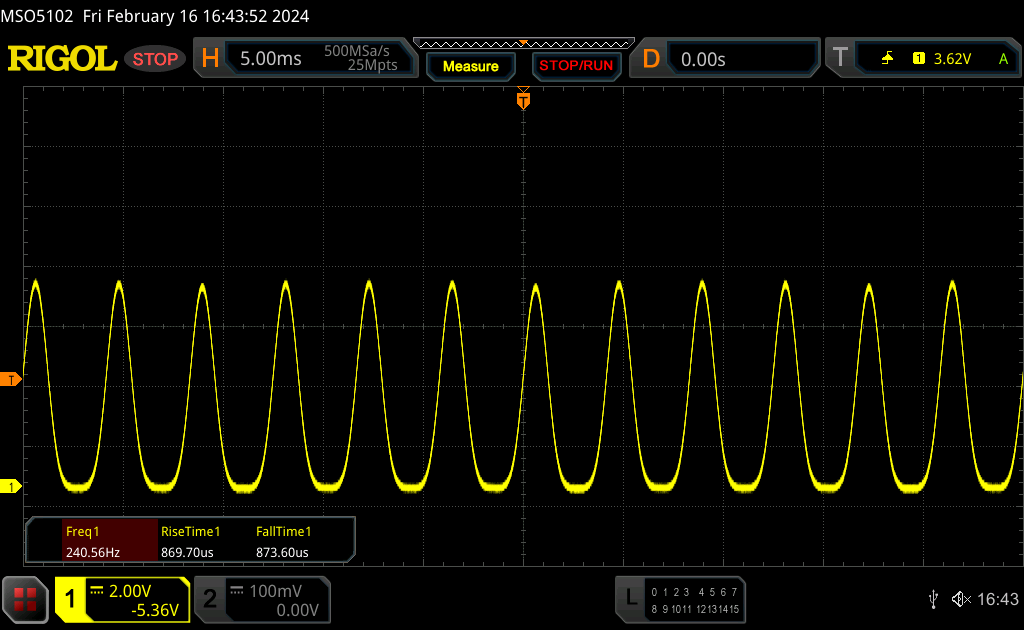Click the MSO5102 timestamp header text

point(155,16)
